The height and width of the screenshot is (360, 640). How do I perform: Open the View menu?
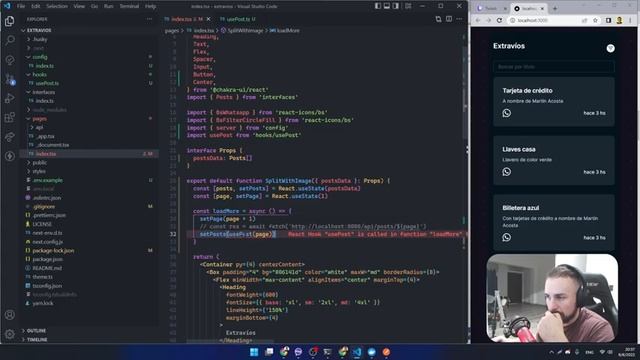79,6
